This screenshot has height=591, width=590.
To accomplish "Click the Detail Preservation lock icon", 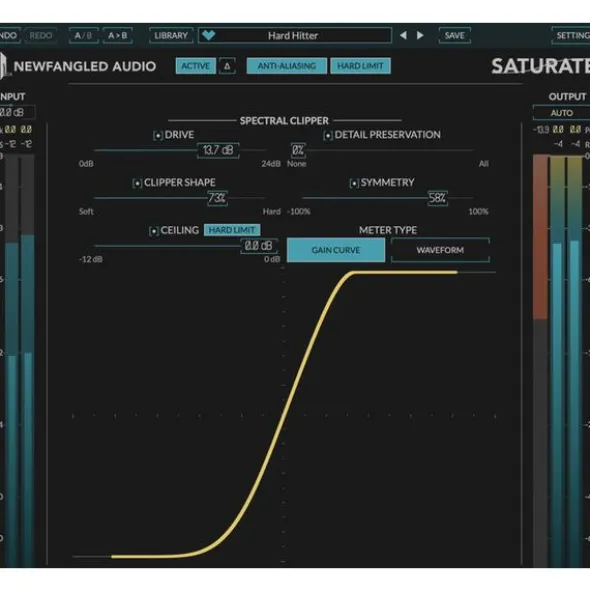I will (328, 135).
